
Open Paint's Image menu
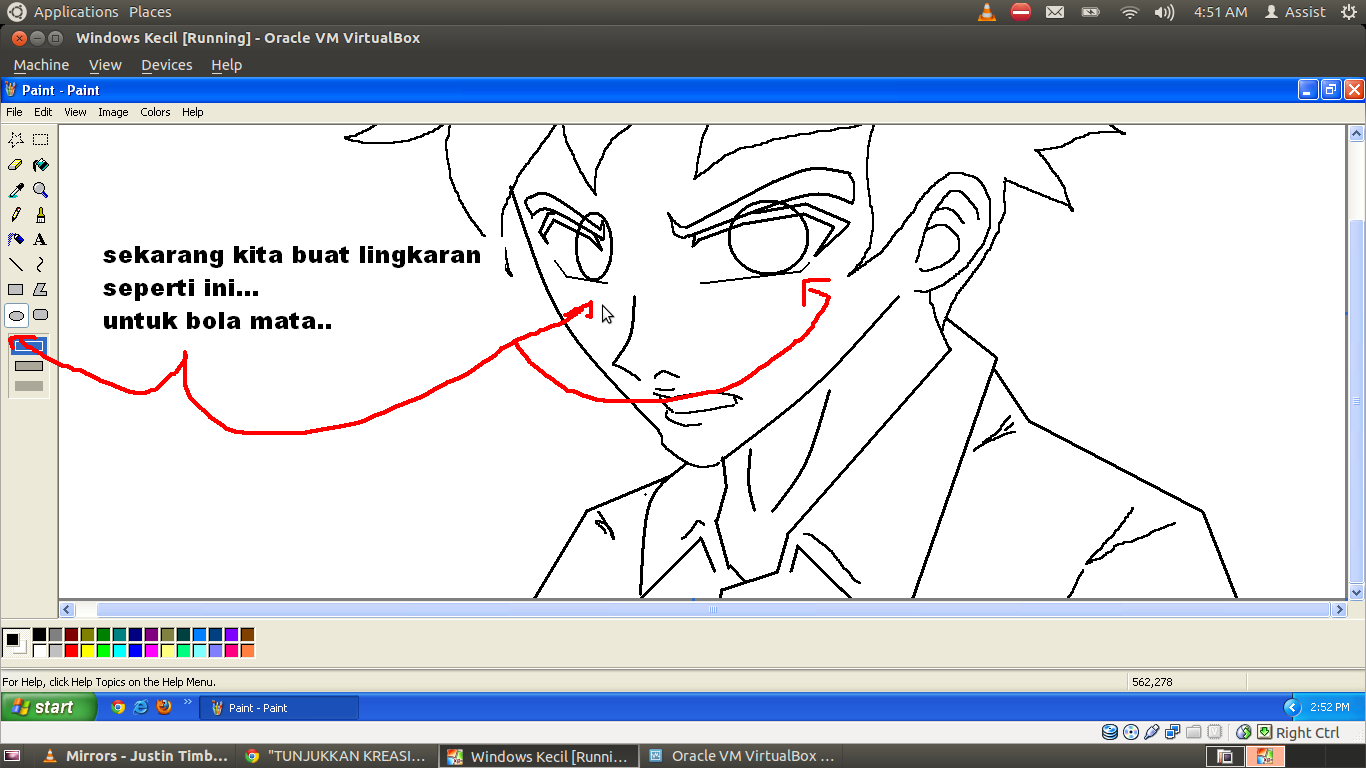coord(113,112)
